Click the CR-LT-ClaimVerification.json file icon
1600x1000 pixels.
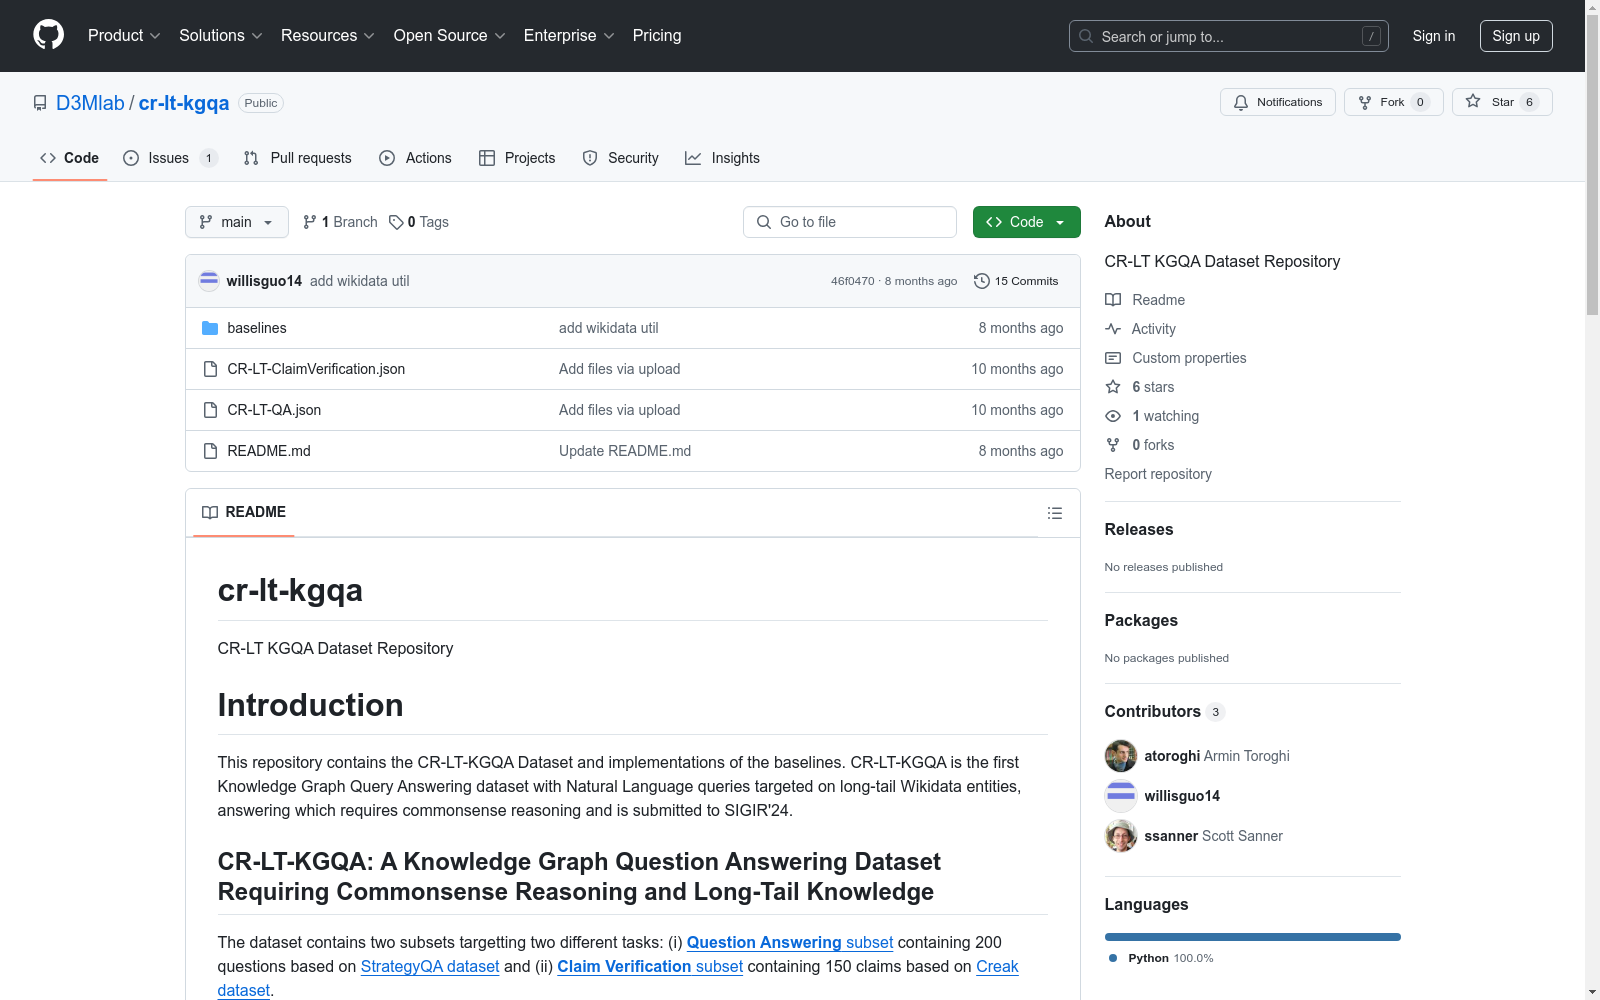(210, 369)
